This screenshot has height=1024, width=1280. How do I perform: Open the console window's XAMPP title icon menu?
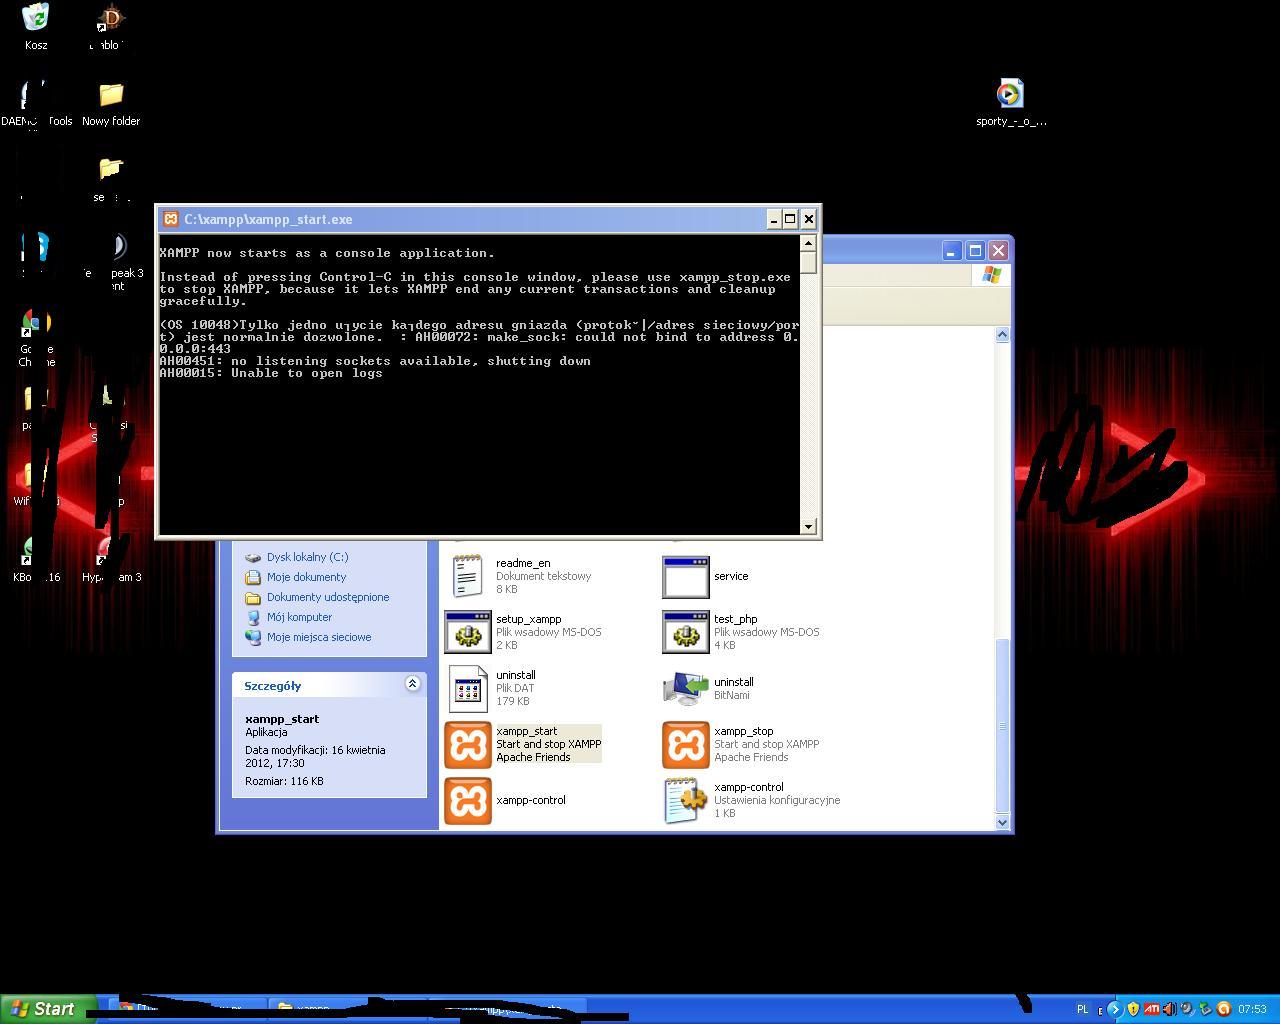click(171, 219)
